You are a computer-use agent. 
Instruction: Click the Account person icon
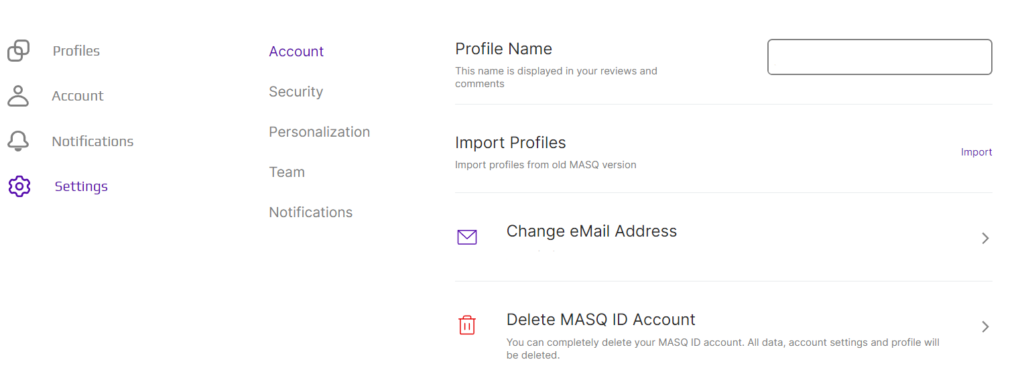pos(18,95)
